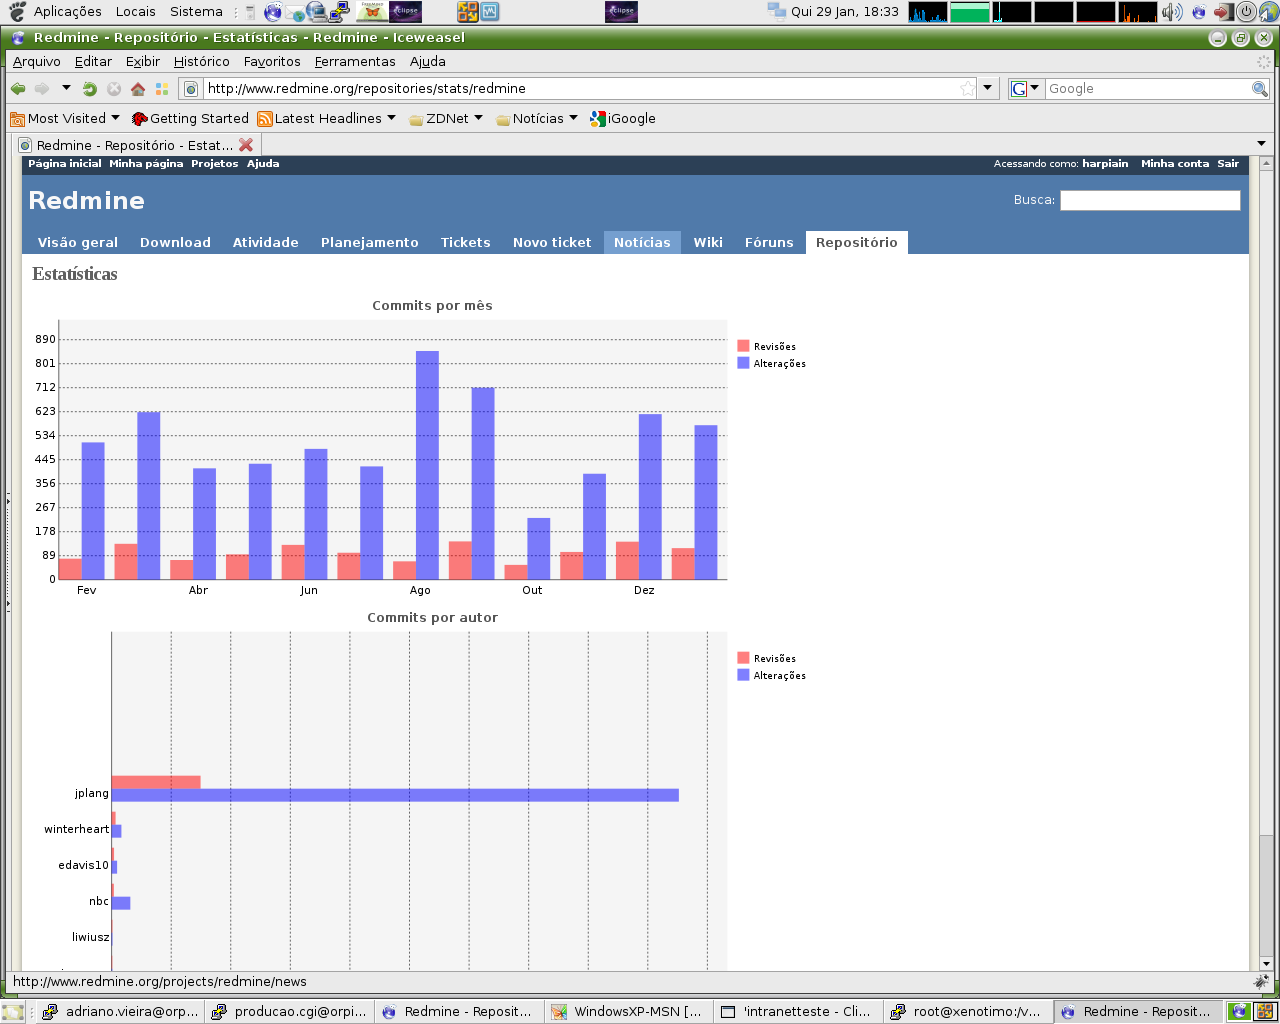
Task: Open the Planejamento tab
Action: pos(369,242)
